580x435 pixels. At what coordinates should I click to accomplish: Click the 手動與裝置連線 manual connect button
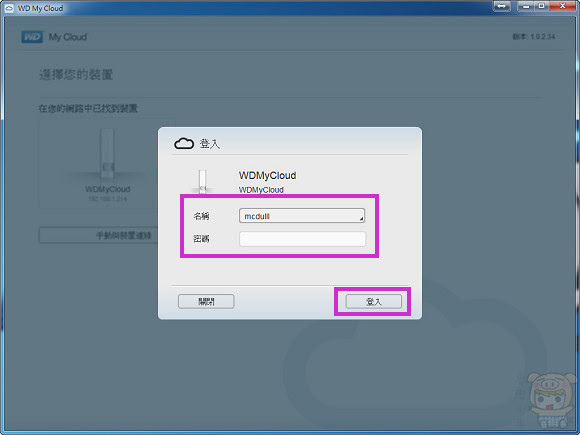99,235
